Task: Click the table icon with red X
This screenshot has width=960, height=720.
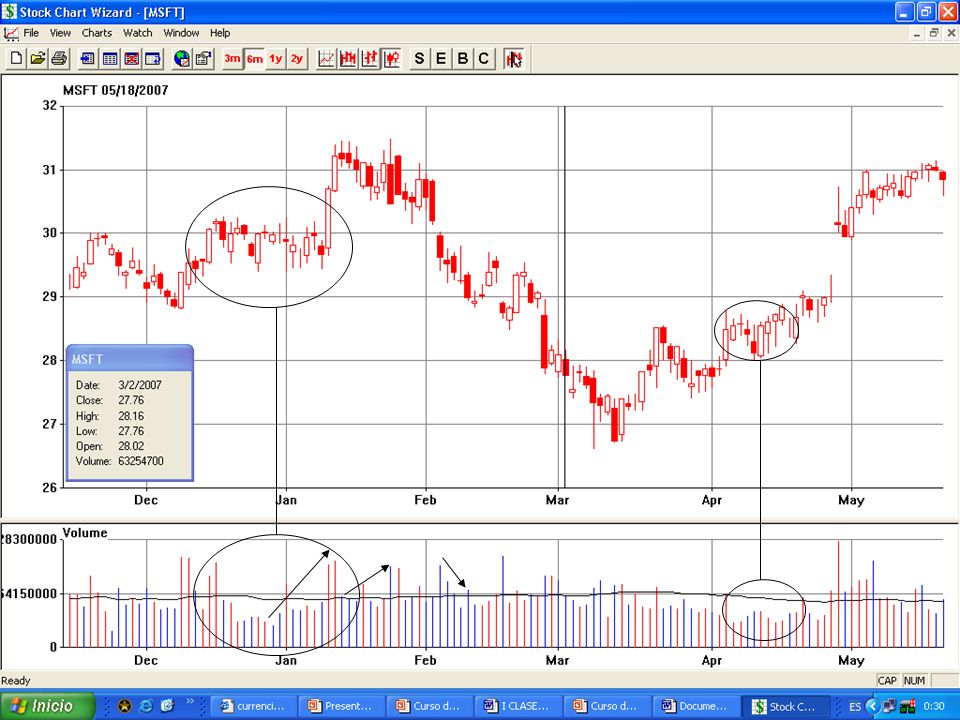Action: coord(132,59)
